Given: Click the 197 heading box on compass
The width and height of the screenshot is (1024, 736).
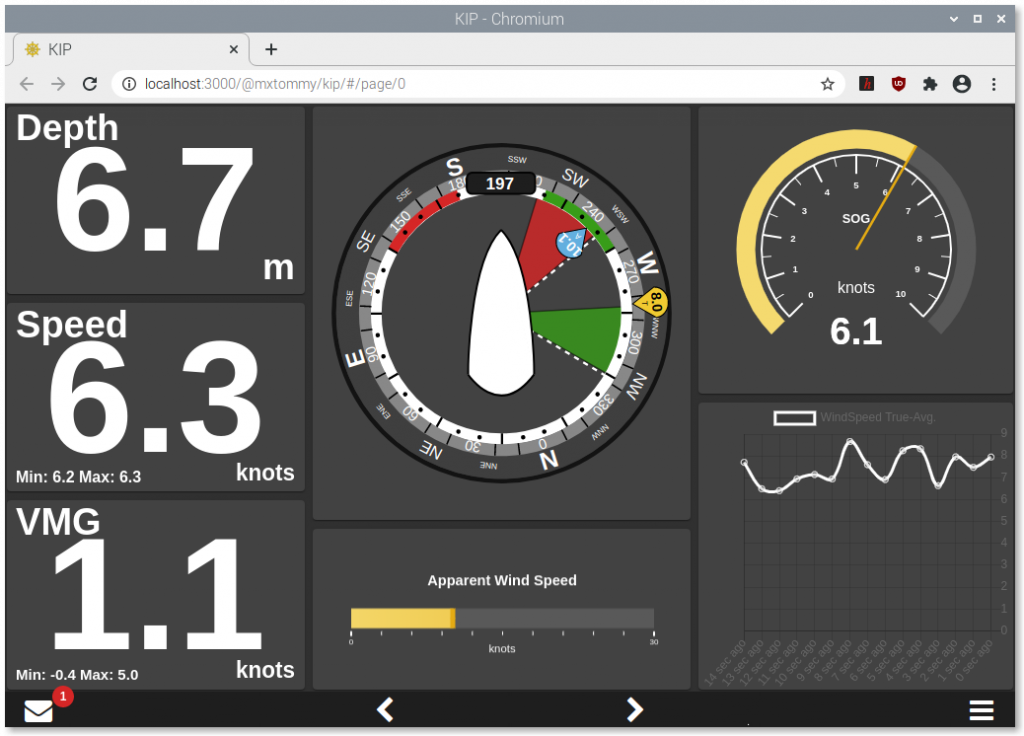Looking at the screenshot, I should (500, 183).
